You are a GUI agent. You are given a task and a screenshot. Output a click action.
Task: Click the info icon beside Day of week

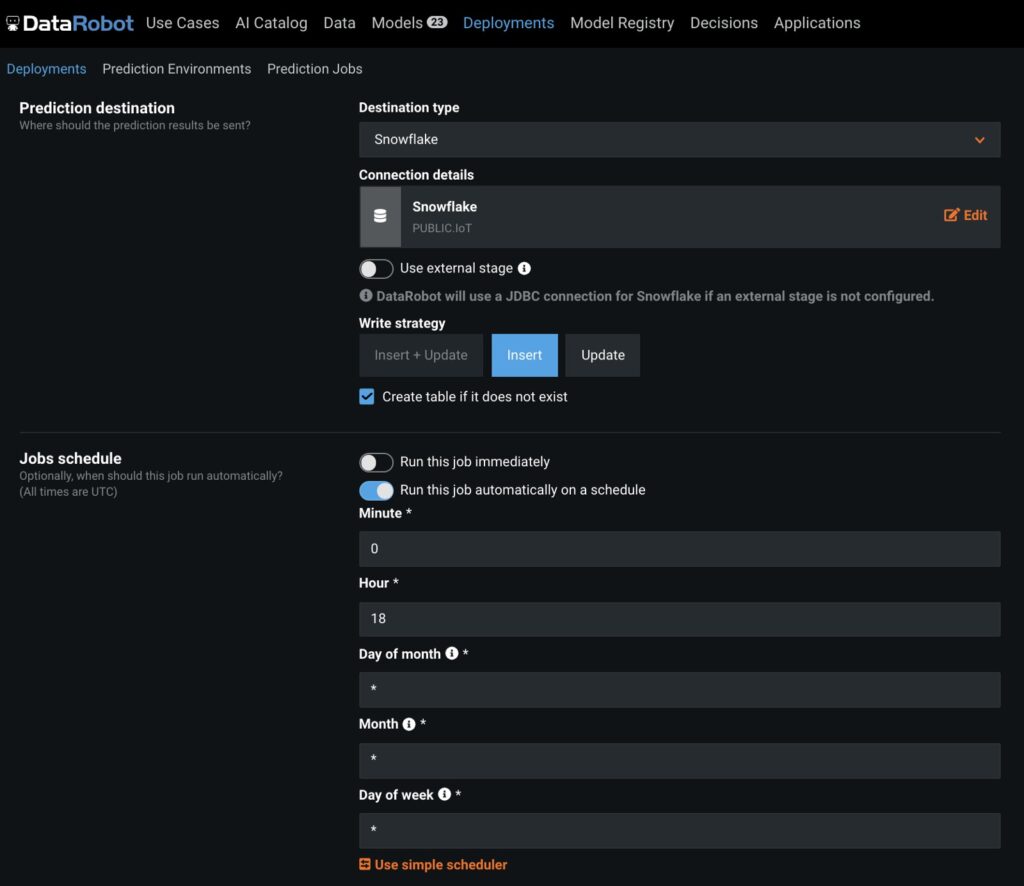[445, 795]
